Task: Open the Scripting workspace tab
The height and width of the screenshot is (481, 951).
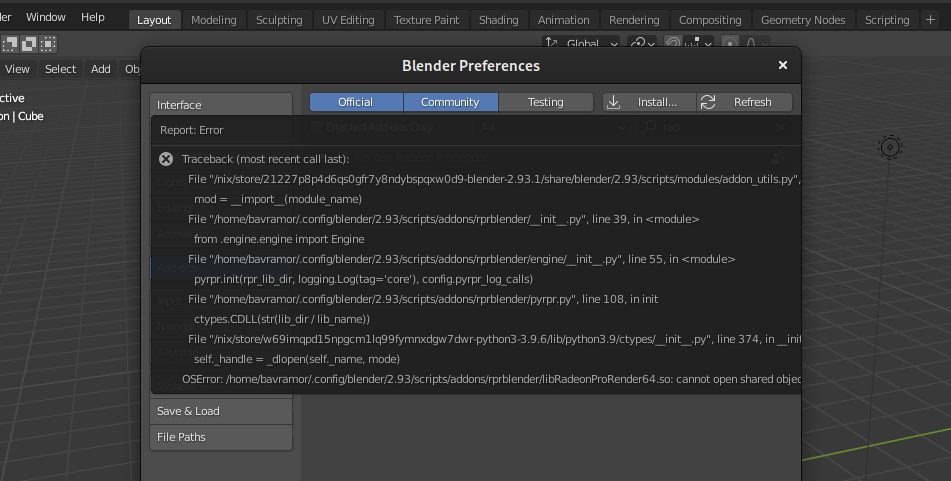Action: pyautogui.click(x=887, y=20)
